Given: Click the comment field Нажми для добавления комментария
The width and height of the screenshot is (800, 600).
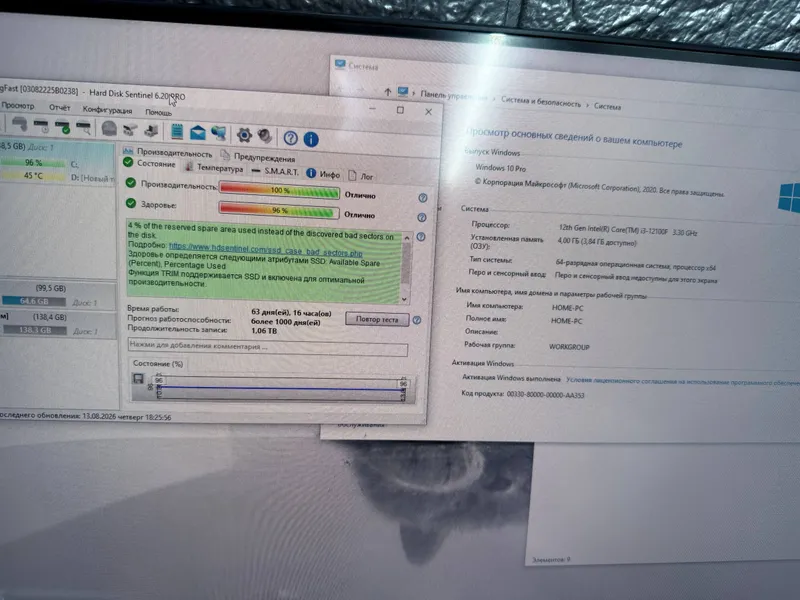Looking at the screenshot, I should pyautogui.click(x=268, y=347).
